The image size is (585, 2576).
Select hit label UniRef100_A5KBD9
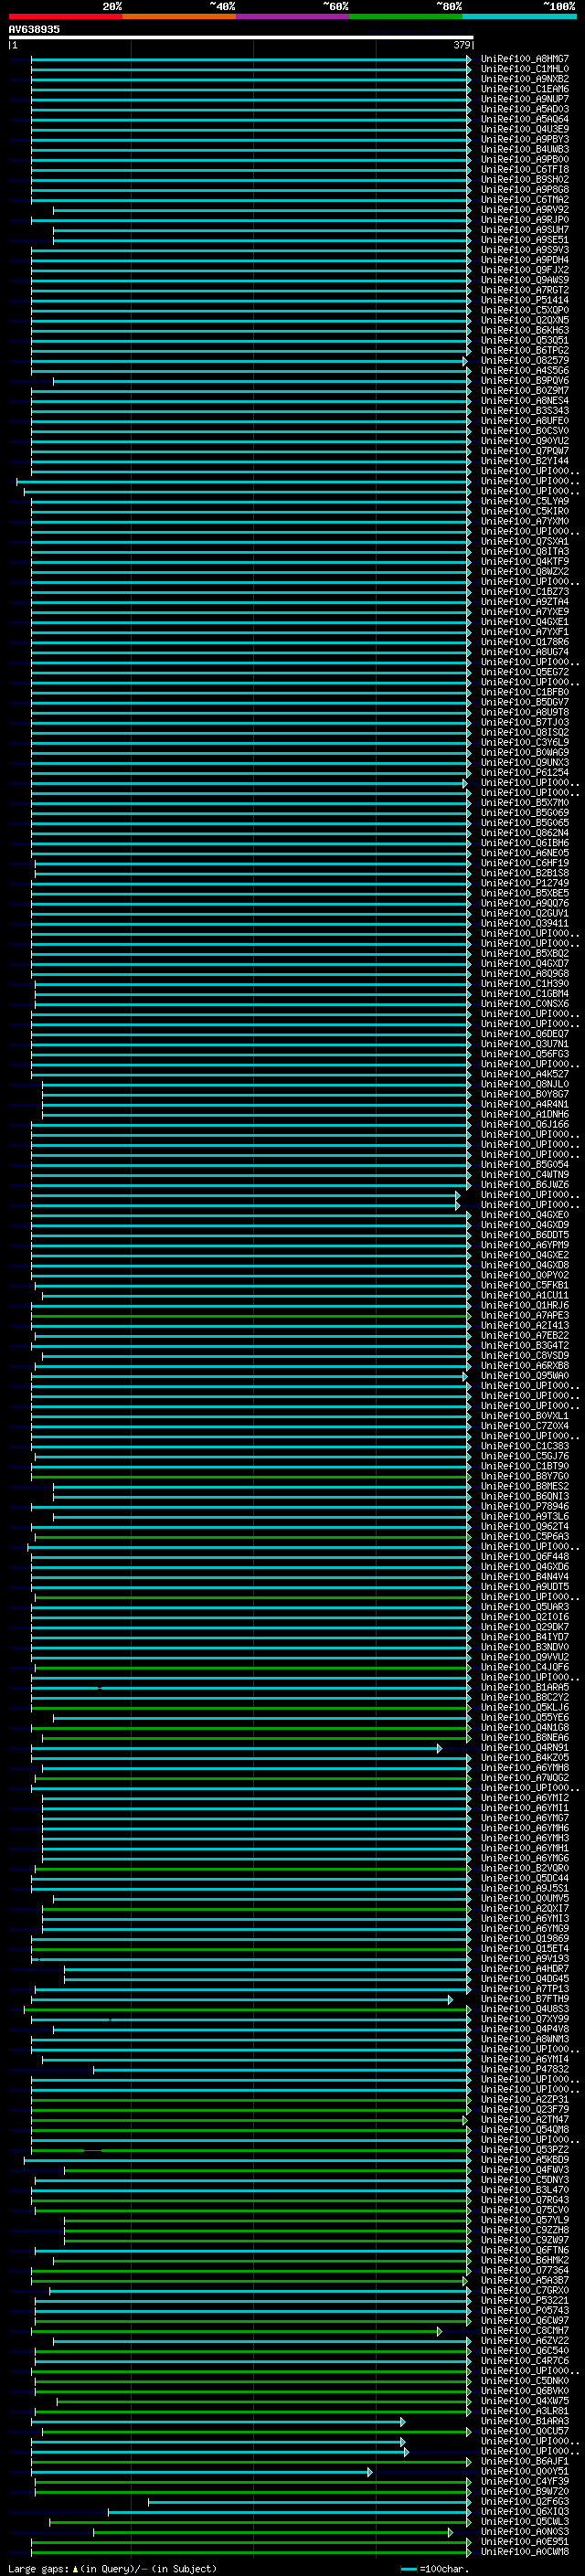coord(525,2160)
